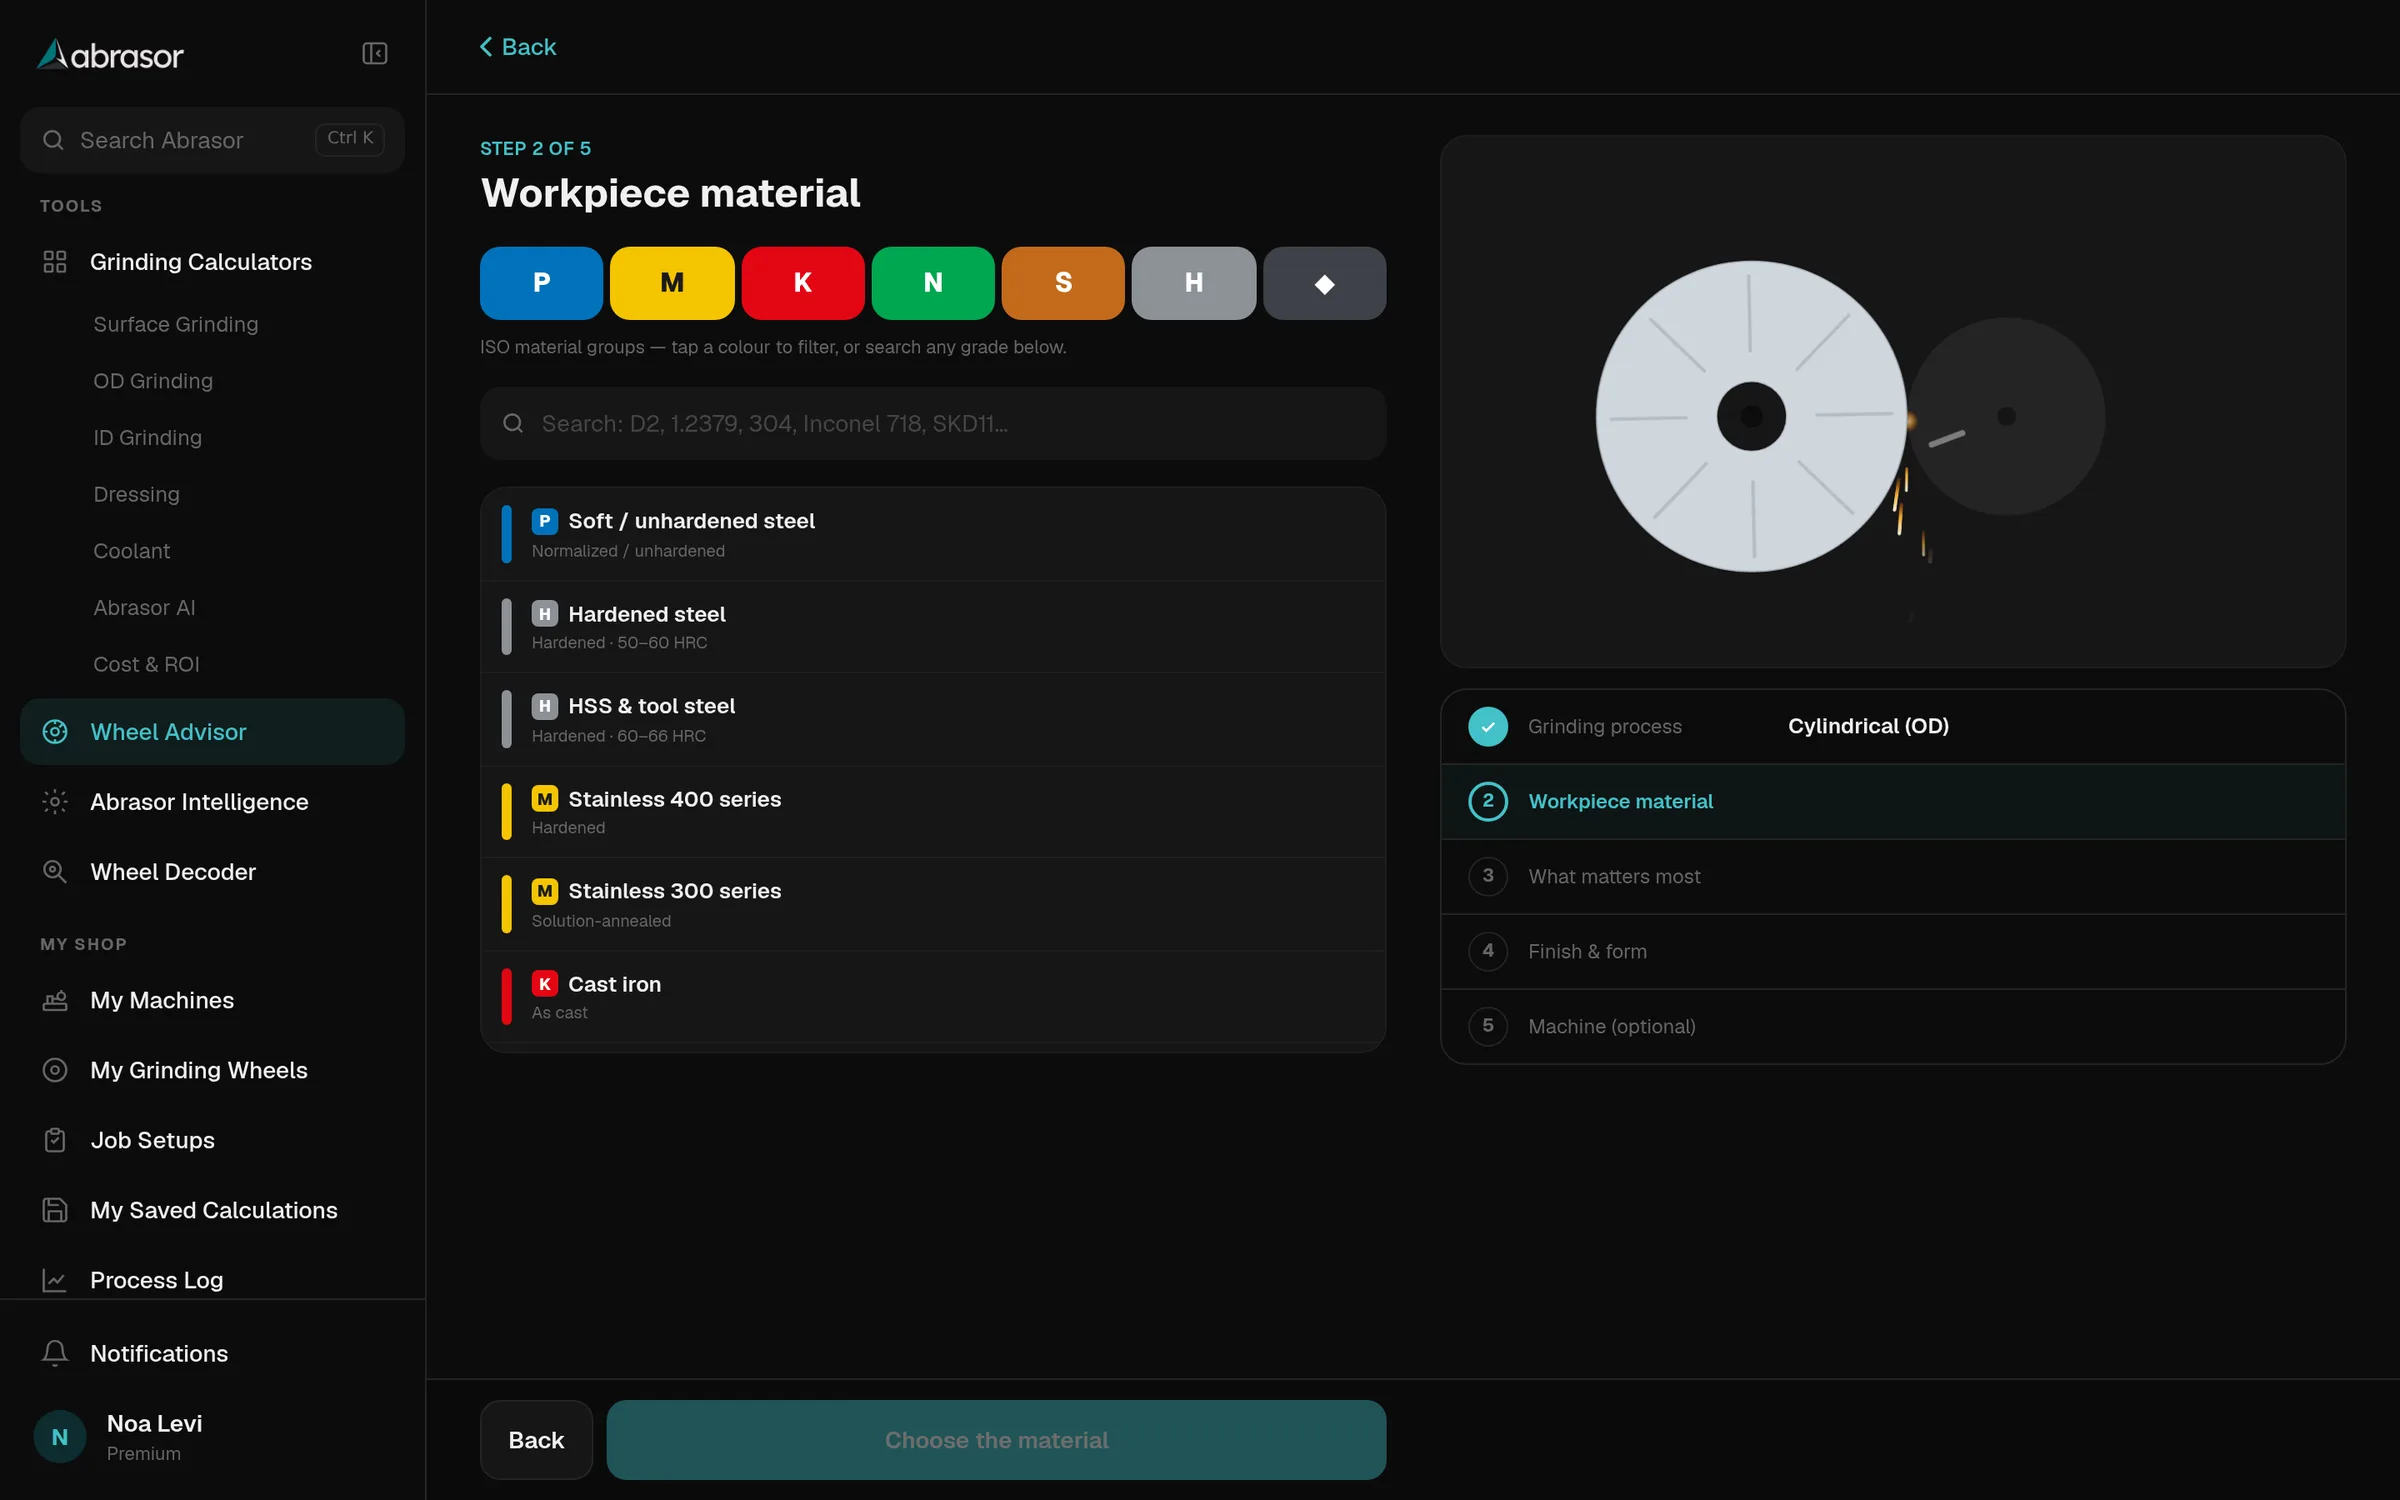Go back using top Back link

coord(518,47)
